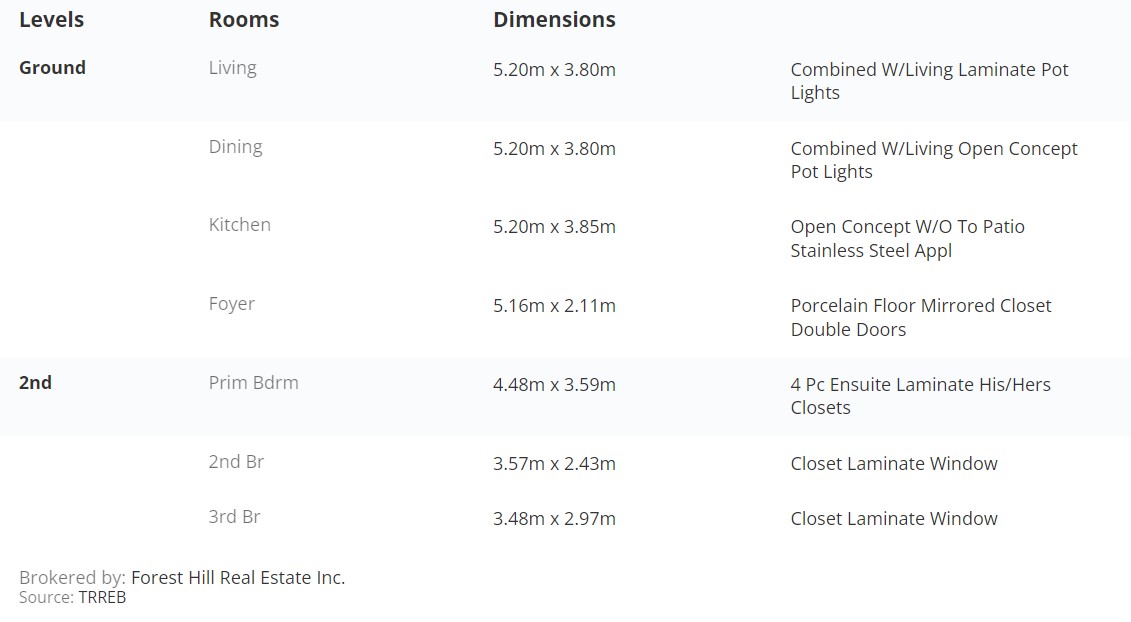This screenshot has height=622, width=1131.
Task: Click the 3rd Br dimensions 3.48m x 2.97m
Action: [554, 518]
